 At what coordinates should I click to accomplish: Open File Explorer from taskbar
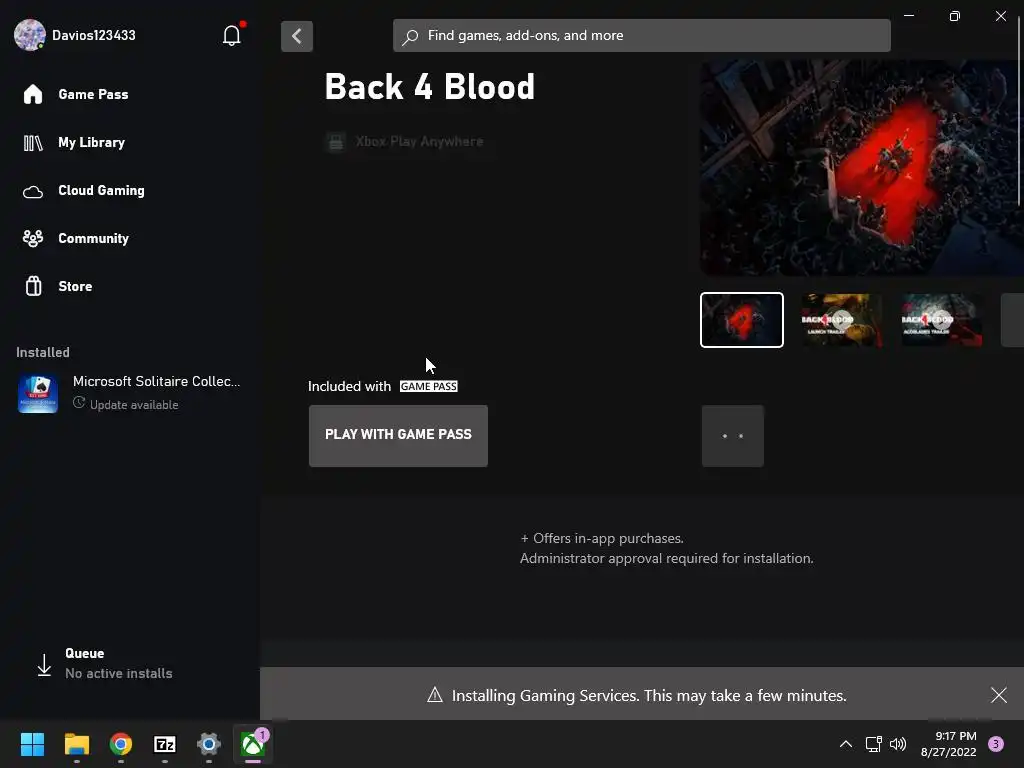(x=76, y=744)
